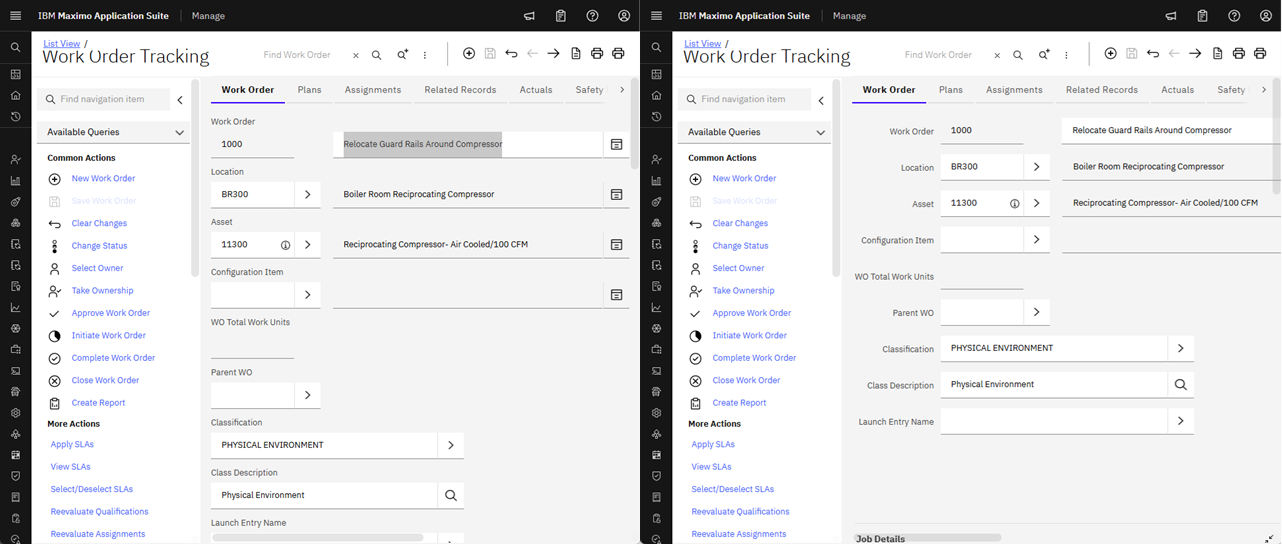Click the search icon in the left screenshot's dark sidebar
Screen dimensions: 1282x546
tap(15, 47)
